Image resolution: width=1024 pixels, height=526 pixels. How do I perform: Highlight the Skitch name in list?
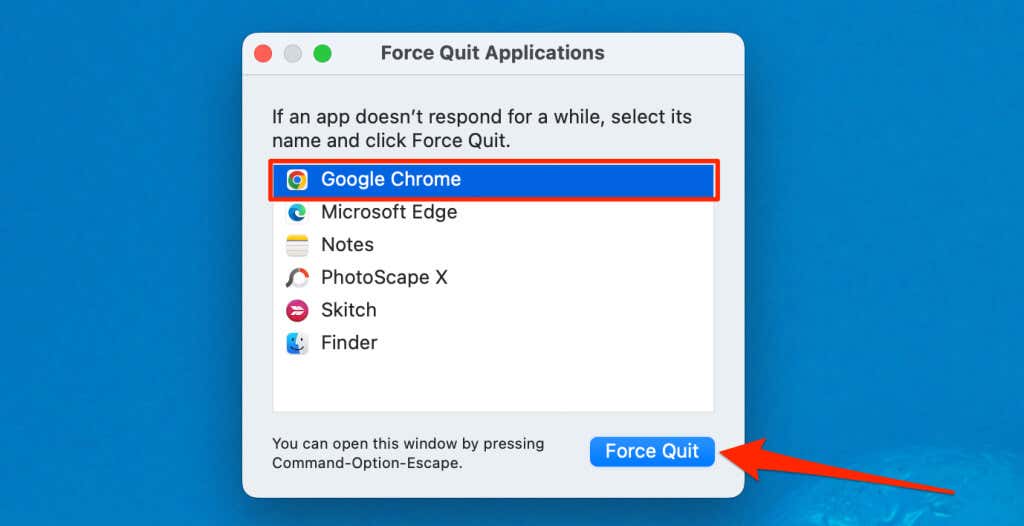(x=348, y=310)
